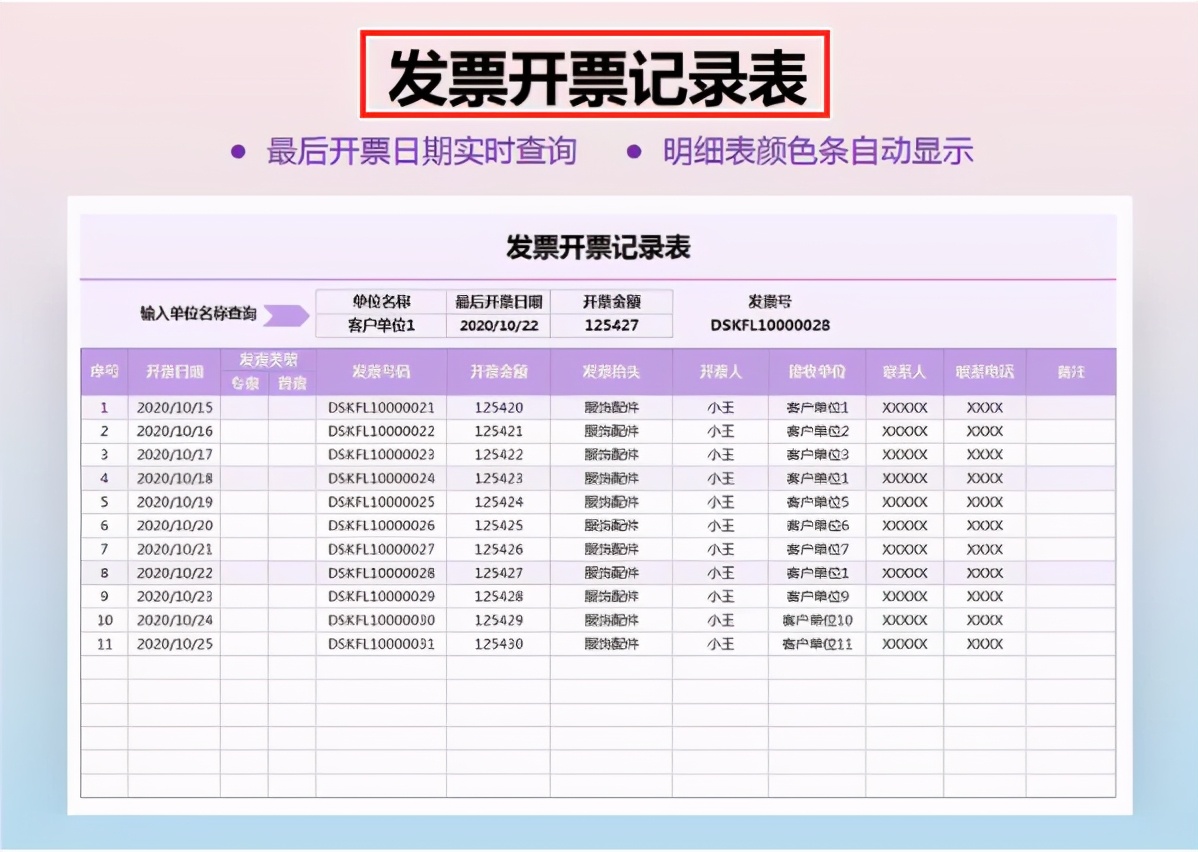This screenshot has height=852, width=1198.
Task: Select the 序号 column header
Action: pos(104,371)
